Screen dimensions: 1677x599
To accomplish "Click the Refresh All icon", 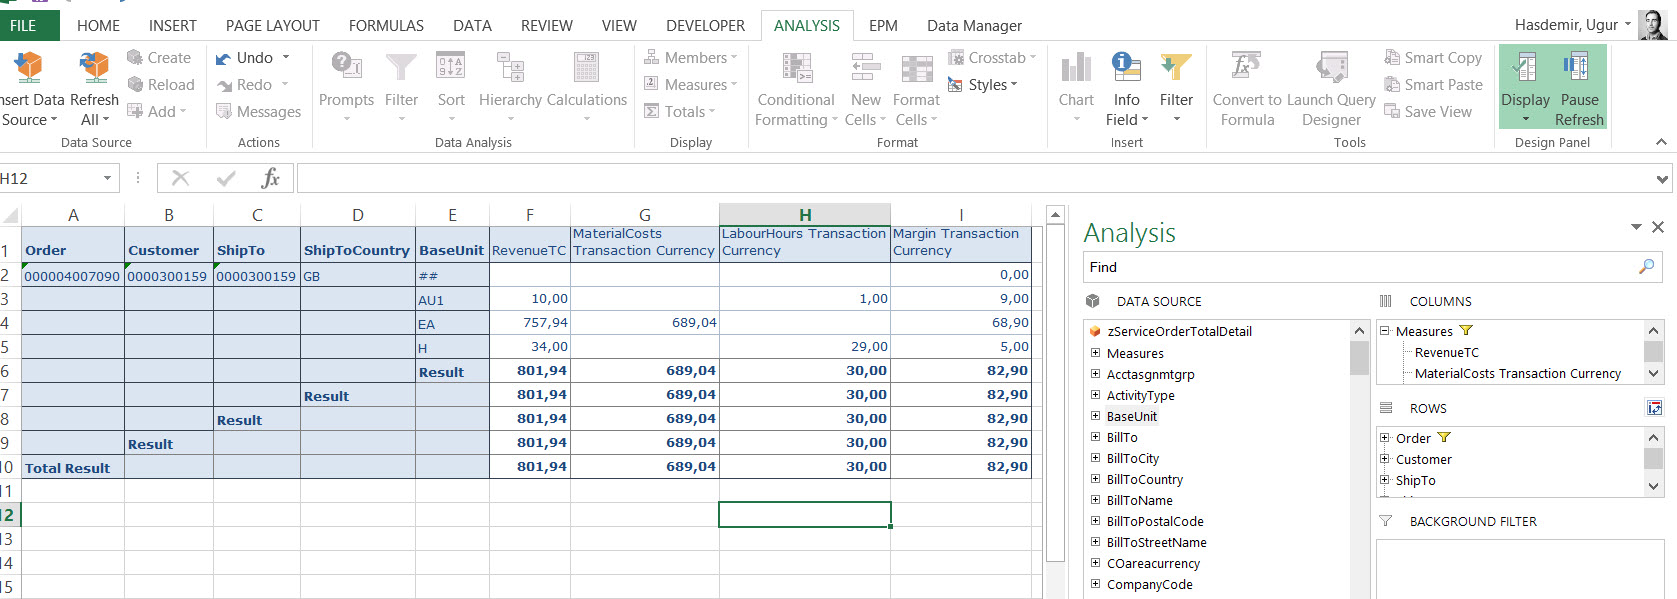I will (x=94, y=68).
